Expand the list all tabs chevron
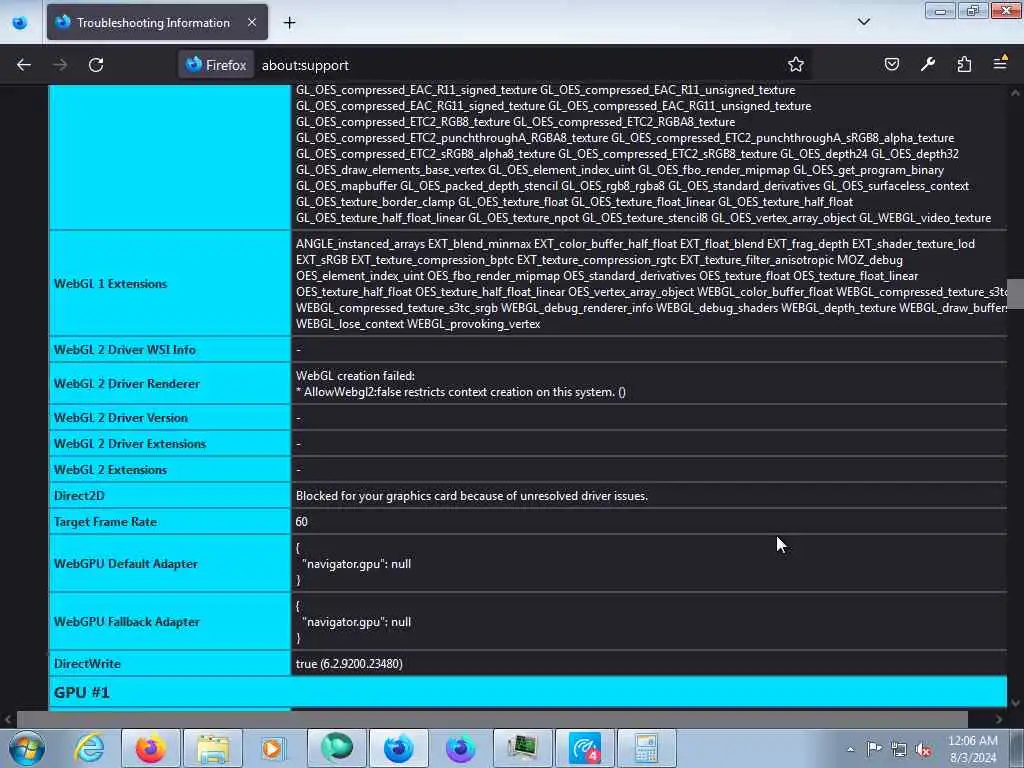 coord(863,22)
